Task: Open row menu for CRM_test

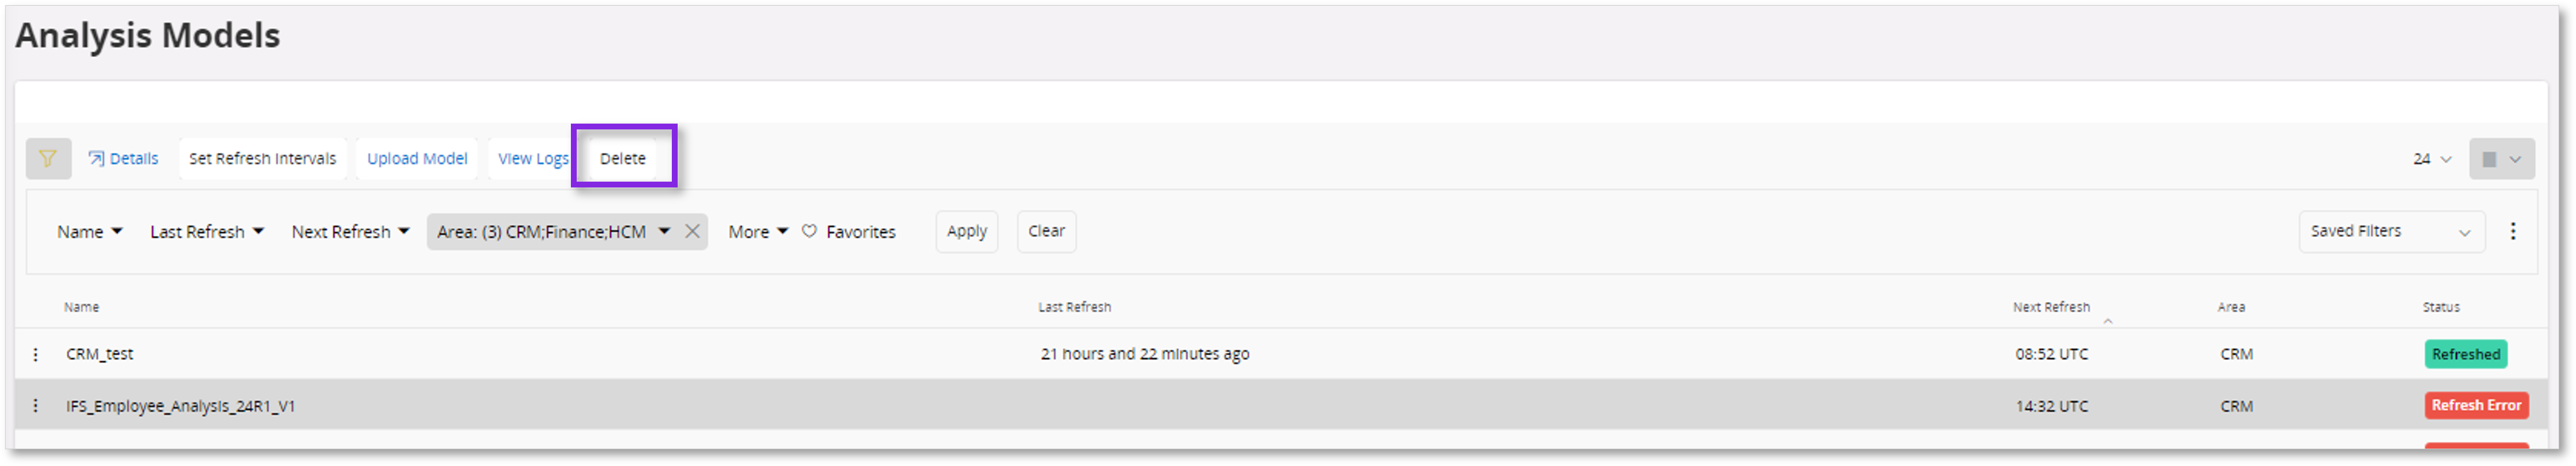Action: (36, 355)
